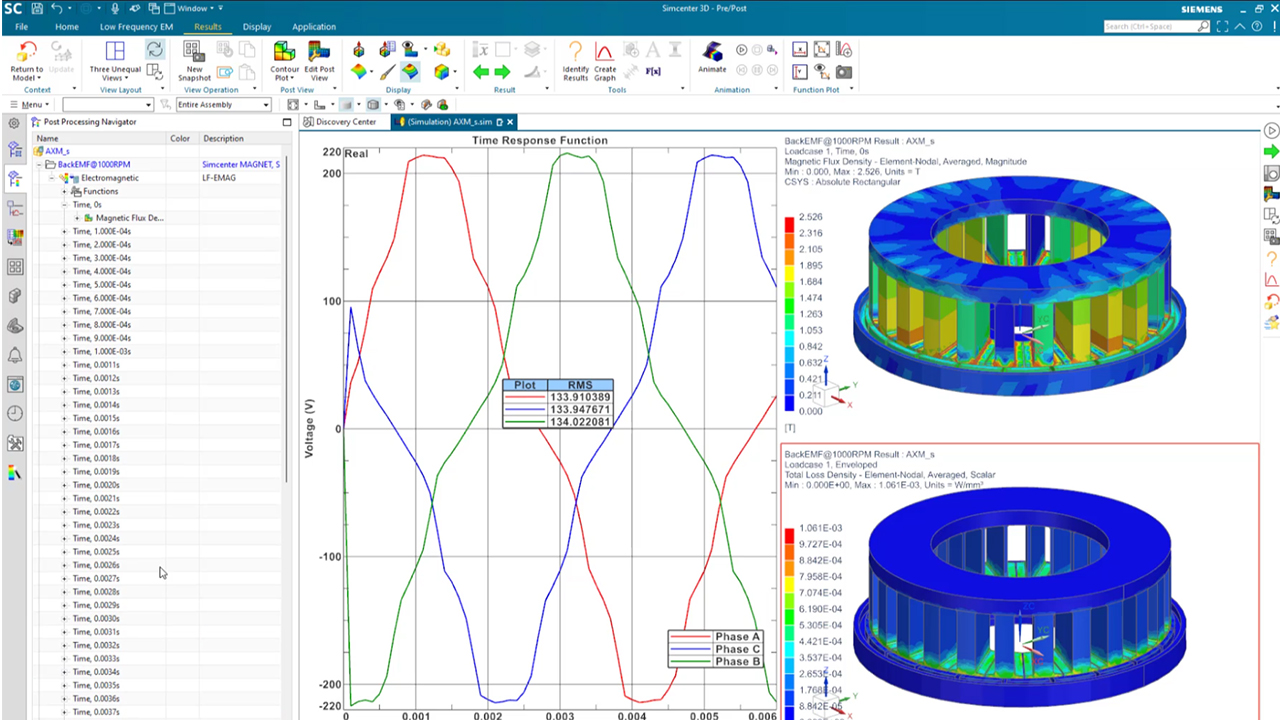Open the Create Graph tool
Screen dimensions: 1280x720
pos(605,62)
